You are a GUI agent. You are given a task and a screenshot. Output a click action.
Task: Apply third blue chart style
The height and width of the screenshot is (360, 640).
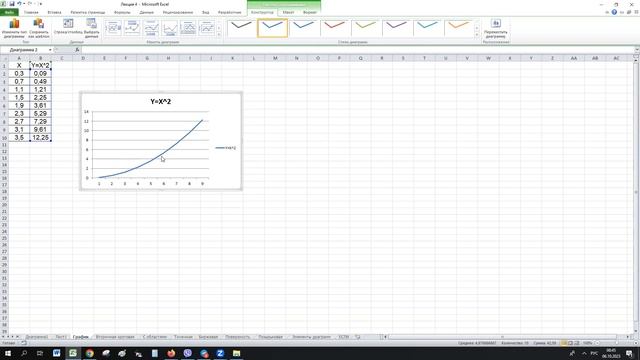(304, 27)
